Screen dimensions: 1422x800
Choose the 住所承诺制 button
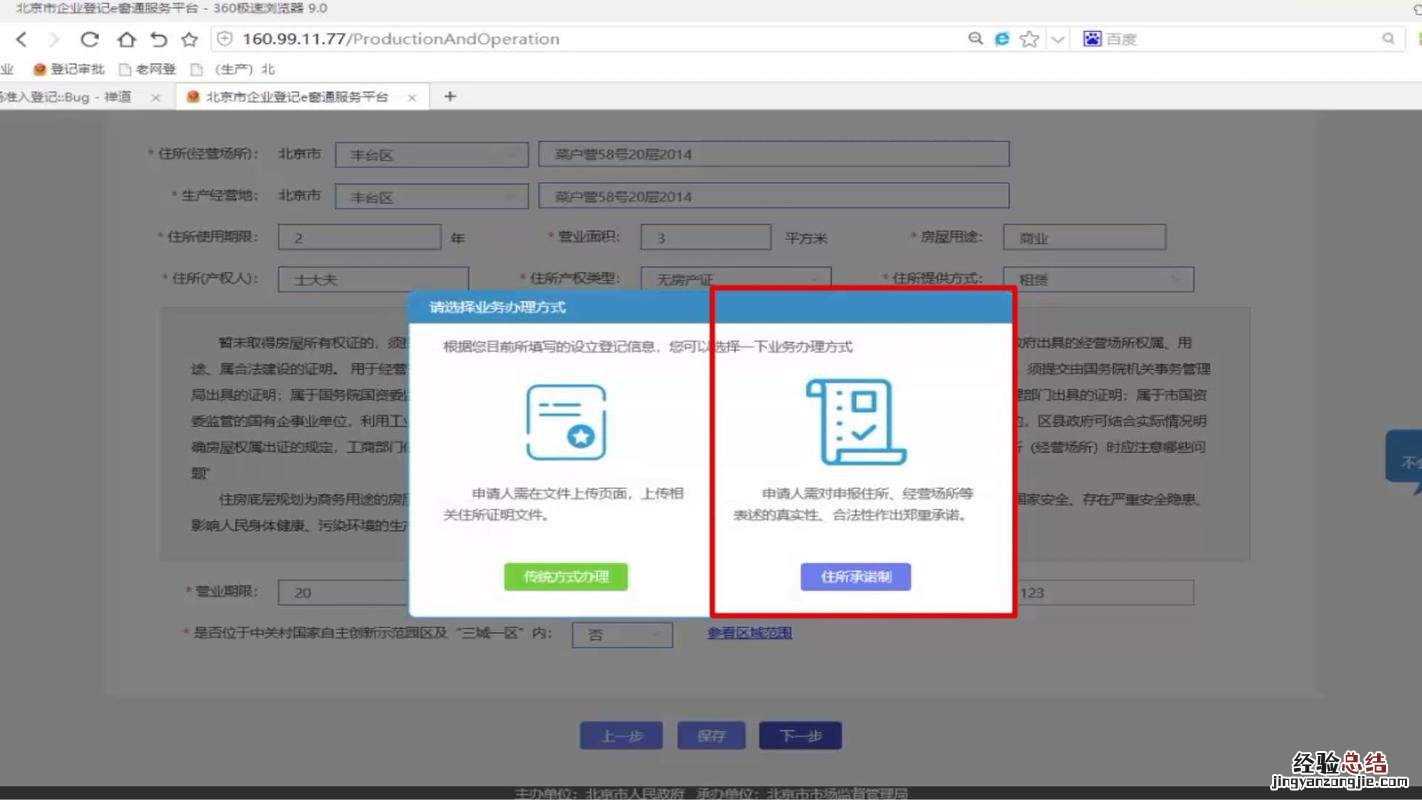[856, 577]
